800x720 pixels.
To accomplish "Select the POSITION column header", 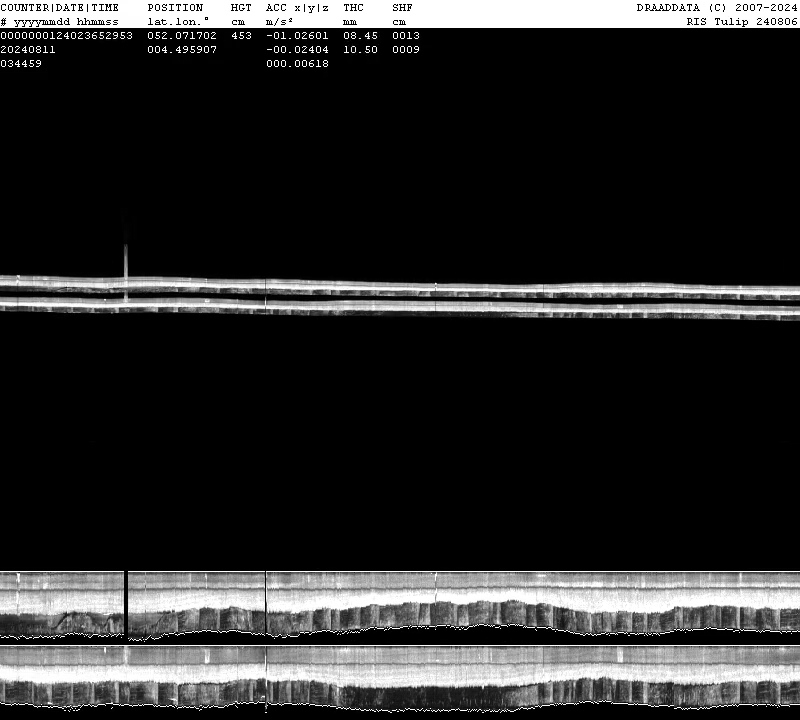I will pos(175,7).
